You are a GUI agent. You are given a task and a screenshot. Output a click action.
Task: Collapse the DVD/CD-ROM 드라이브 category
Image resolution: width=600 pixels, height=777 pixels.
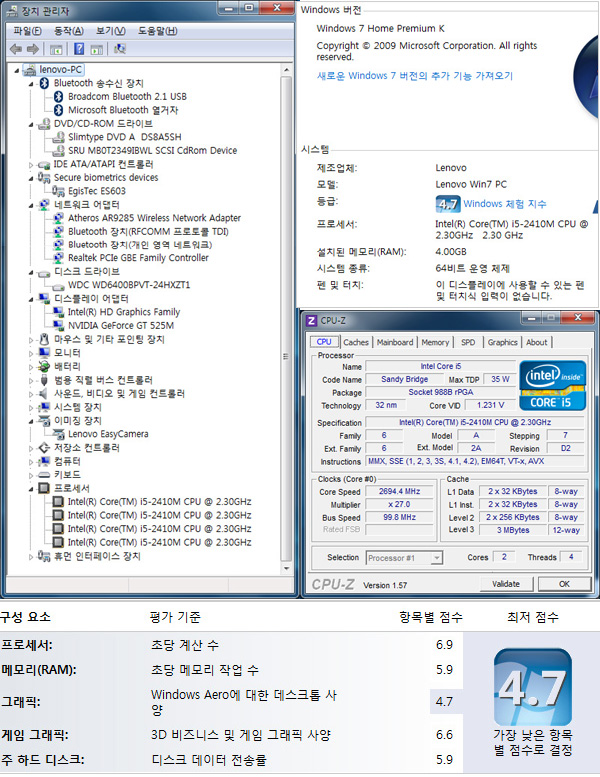pyautogui.click(x=31, y=124)
